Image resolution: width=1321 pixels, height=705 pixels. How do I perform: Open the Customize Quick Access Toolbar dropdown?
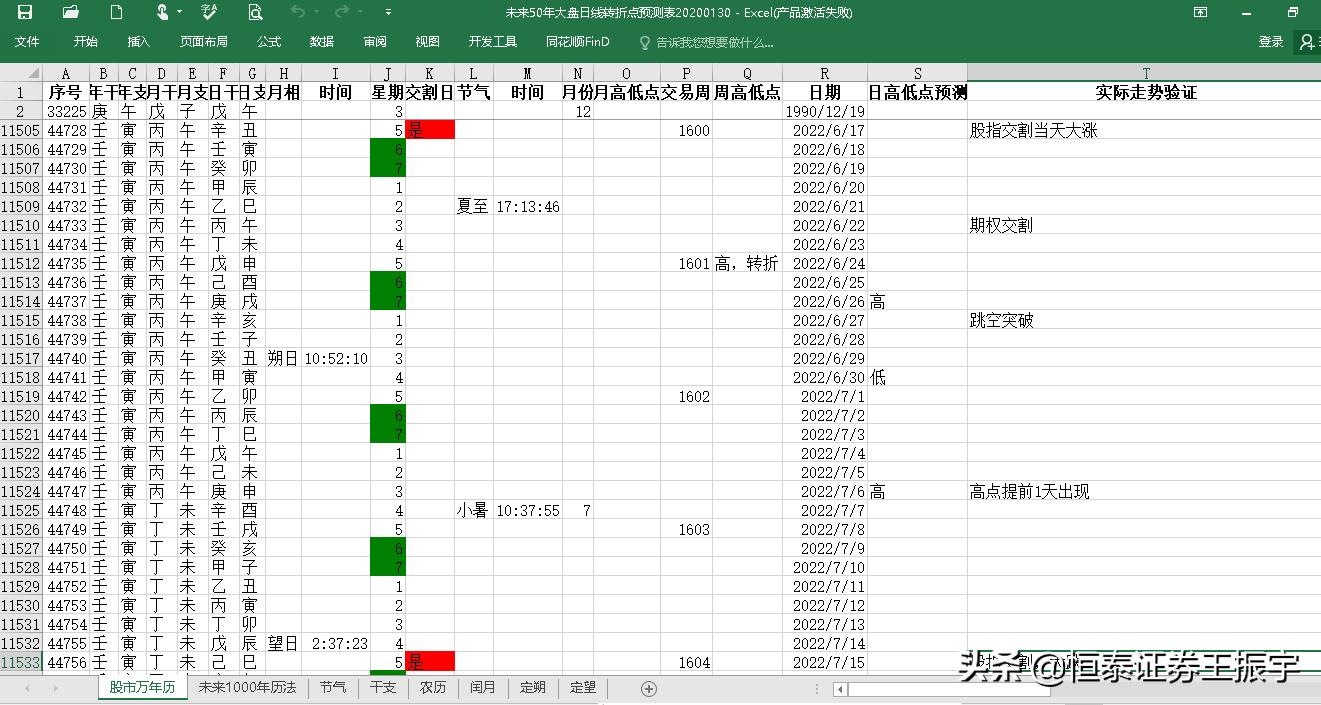(x=389, y=13)
